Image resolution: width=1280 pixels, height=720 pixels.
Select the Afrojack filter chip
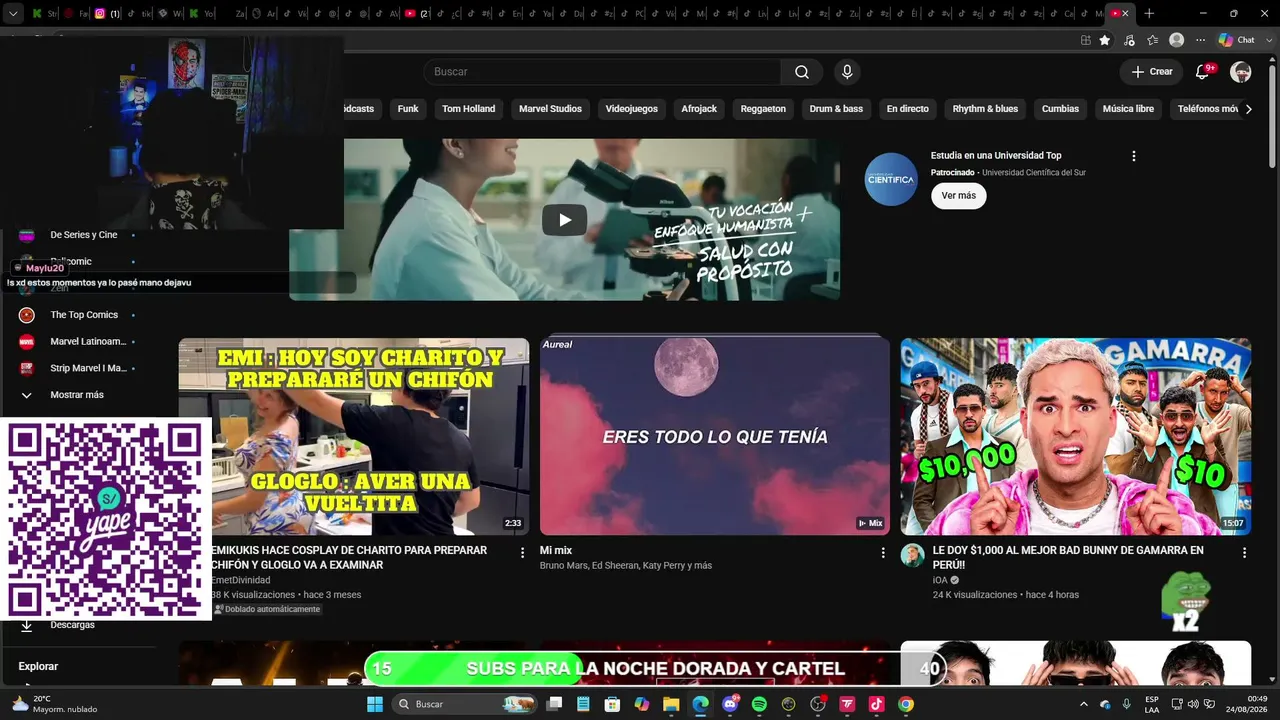(x=699, y=109)
